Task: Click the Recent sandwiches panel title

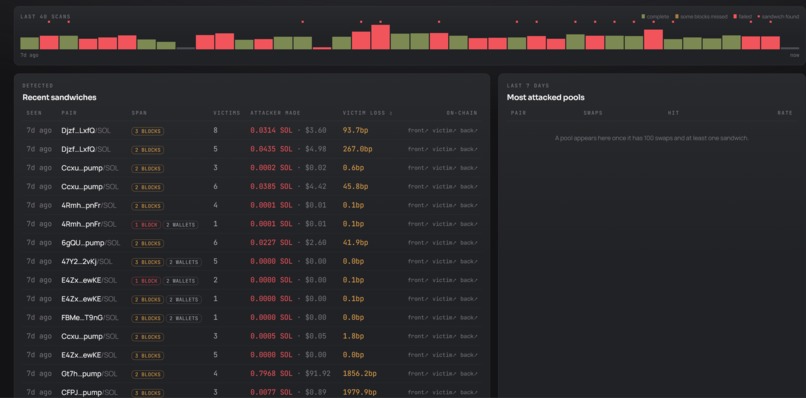Action: click(x=59, y=97)
